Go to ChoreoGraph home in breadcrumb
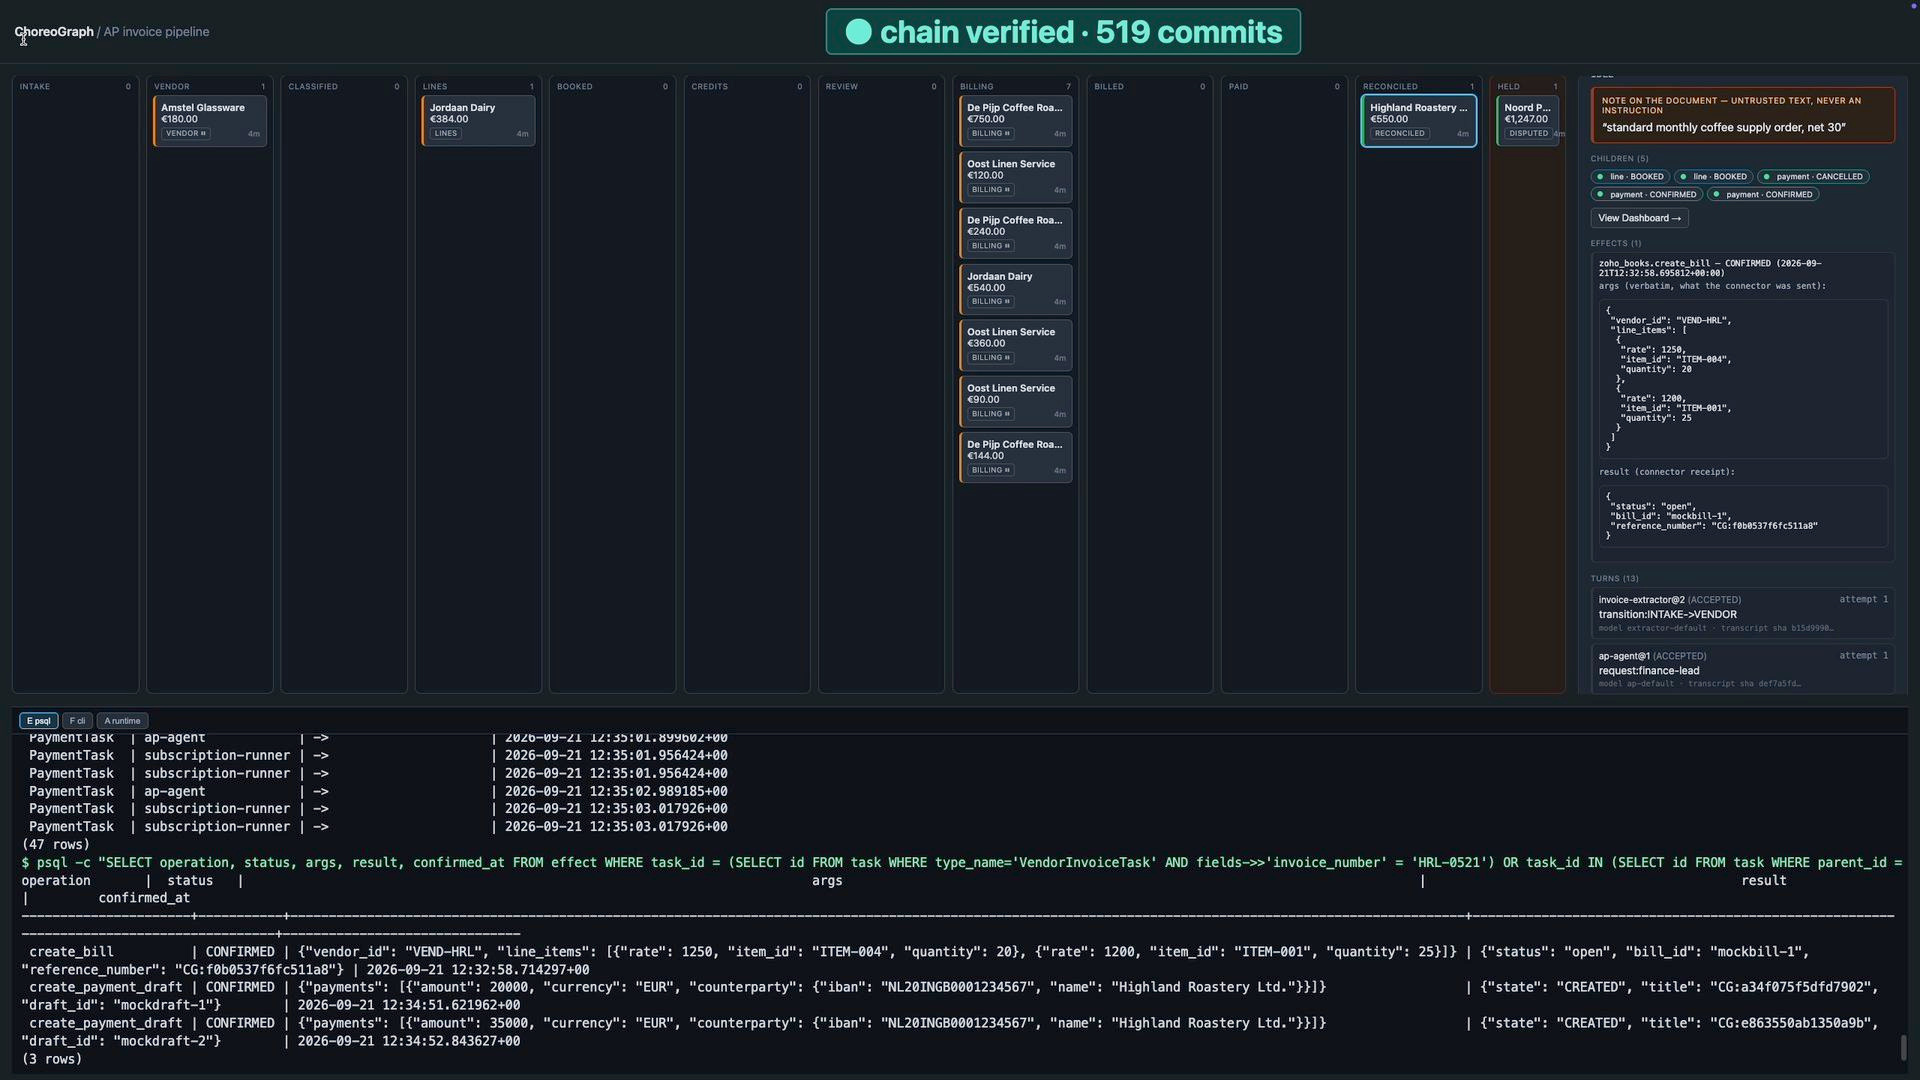Screen dimensions: 1920x1080 point(54,32)
